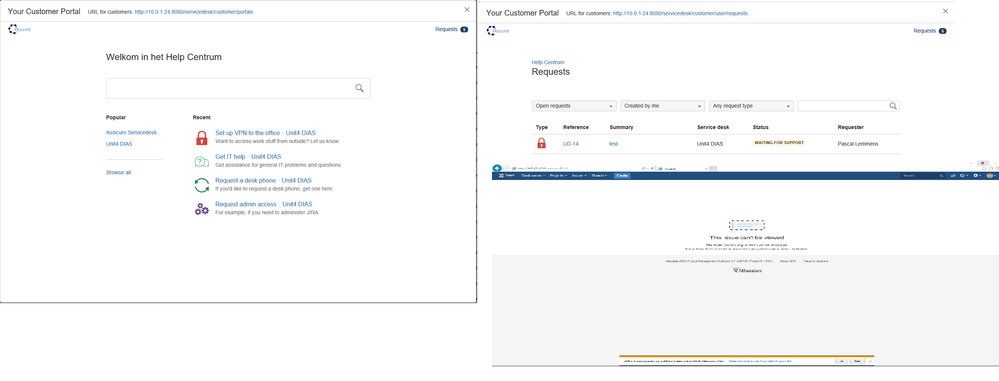Click the Service desk column header
The image size is (999, 381).
[713, 127]
